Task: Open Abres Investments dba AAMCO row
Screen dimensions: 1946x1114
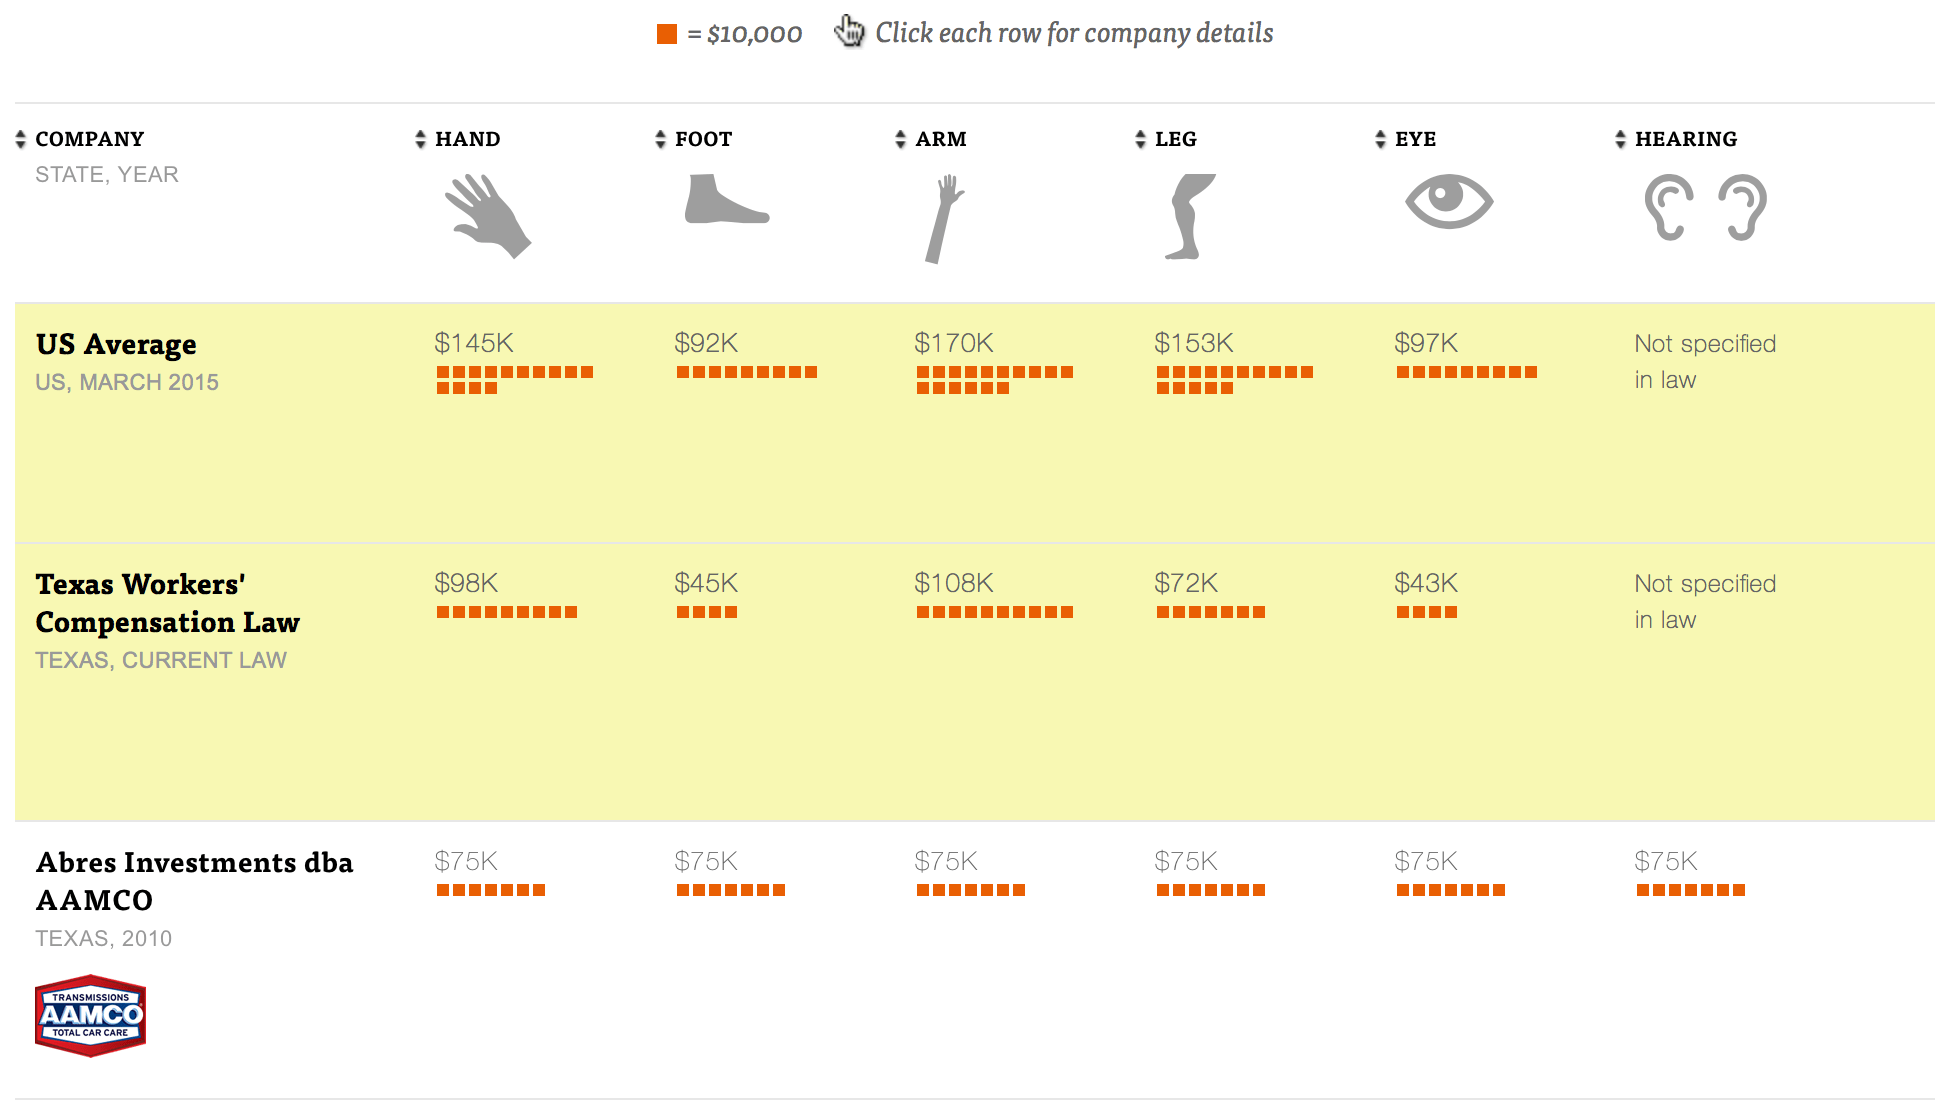Action: click(x=975, y=960)
